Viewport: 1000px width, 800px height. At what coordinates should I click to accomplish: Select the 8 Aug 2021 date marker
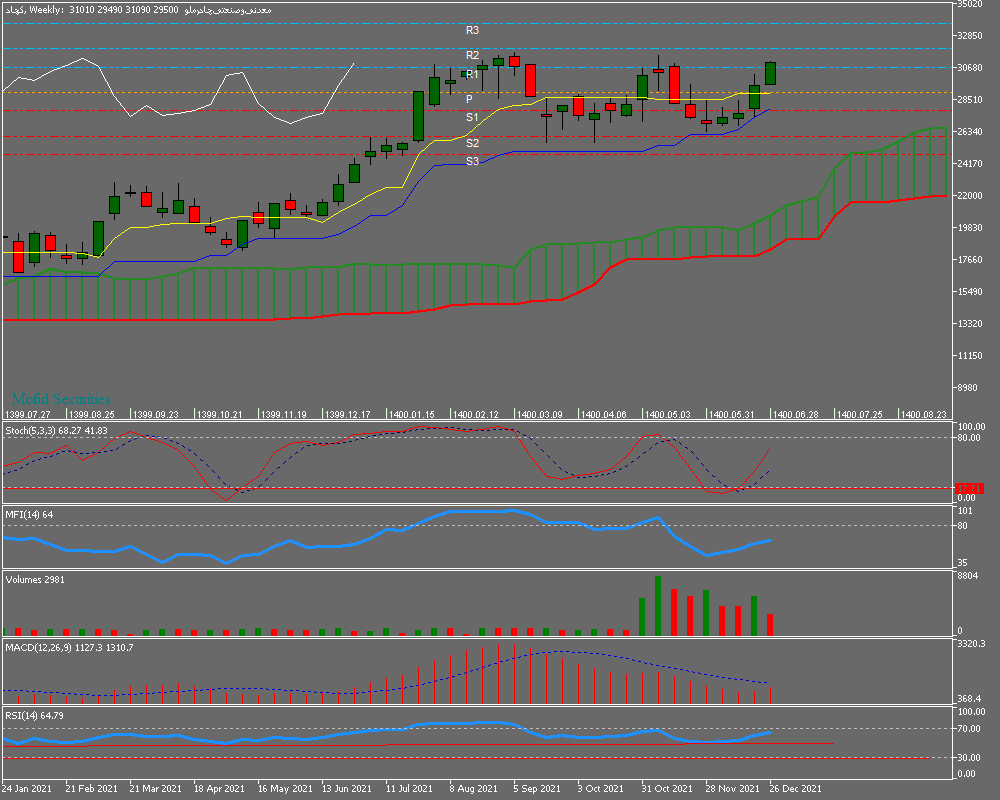click(473, 789)
